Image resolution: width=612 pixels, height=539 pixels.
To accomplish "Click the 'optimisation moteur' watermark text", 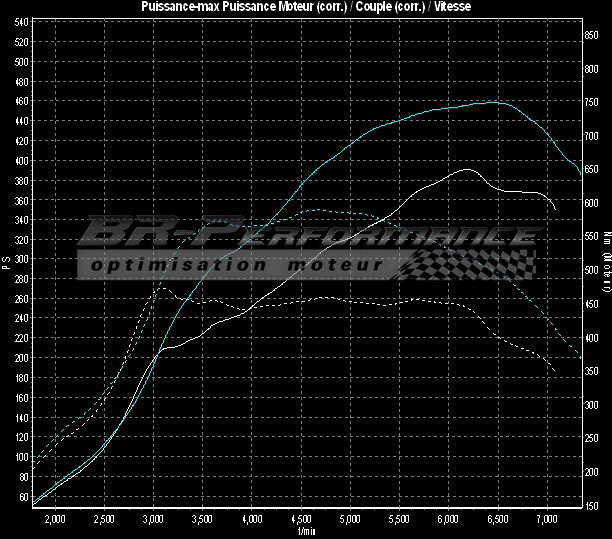I will click(x=236, y=266).
